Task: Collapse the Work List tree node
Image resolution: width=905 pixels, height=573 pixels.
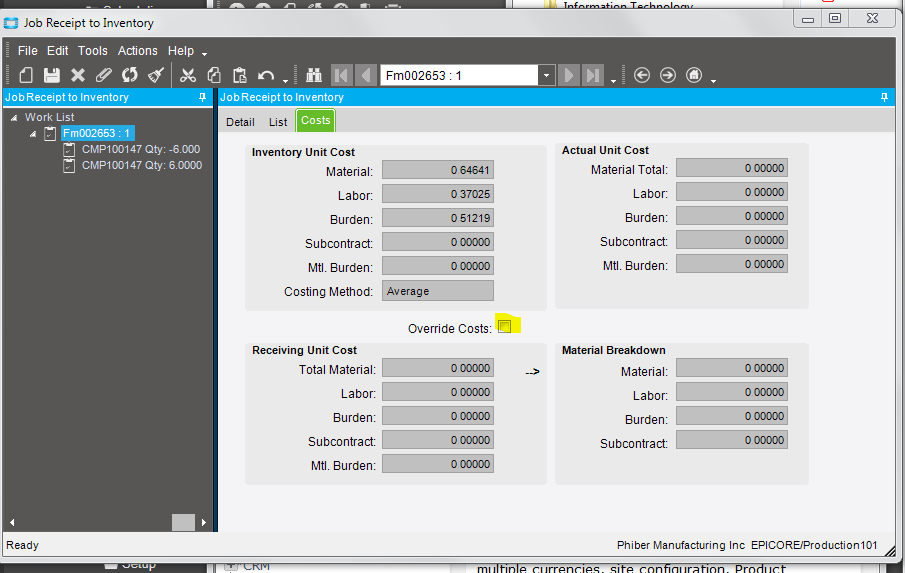Action: [14, 118]
